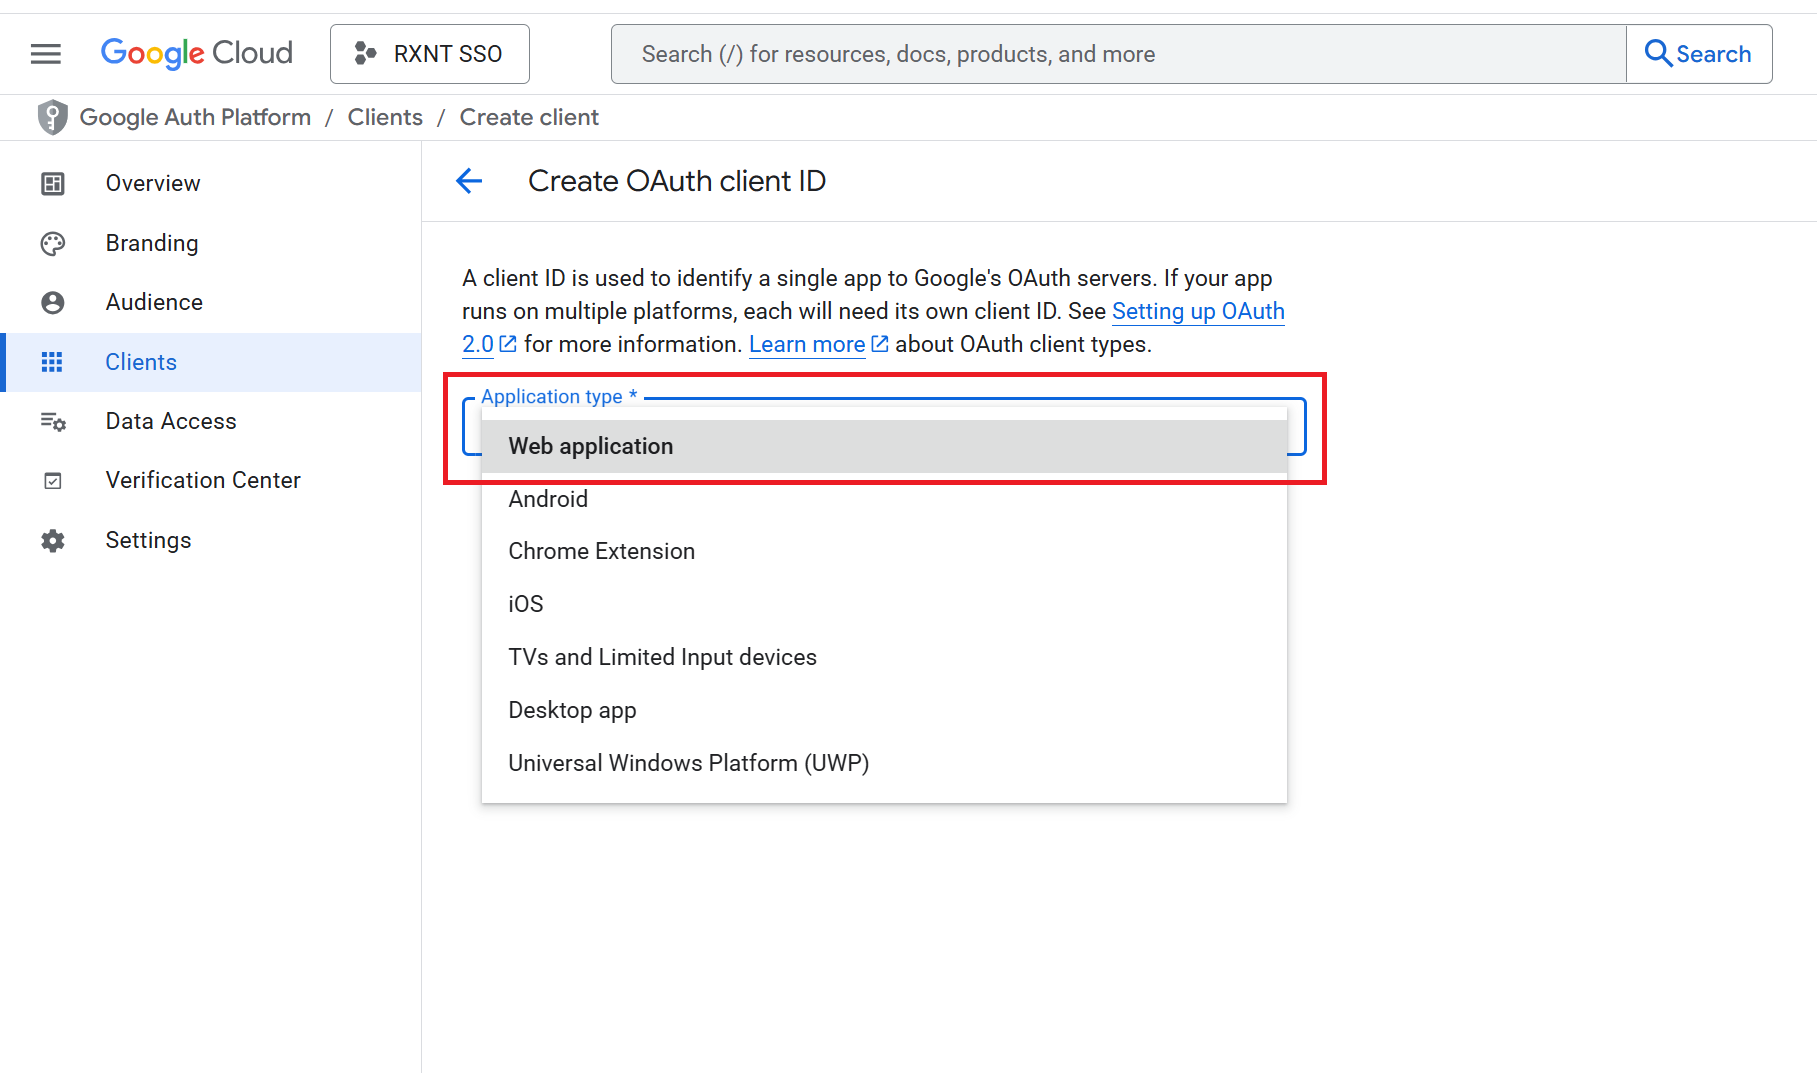Open the hamburger navigation menu
This screenshot has height=1073, width=1817.
[x=46, y=54]
